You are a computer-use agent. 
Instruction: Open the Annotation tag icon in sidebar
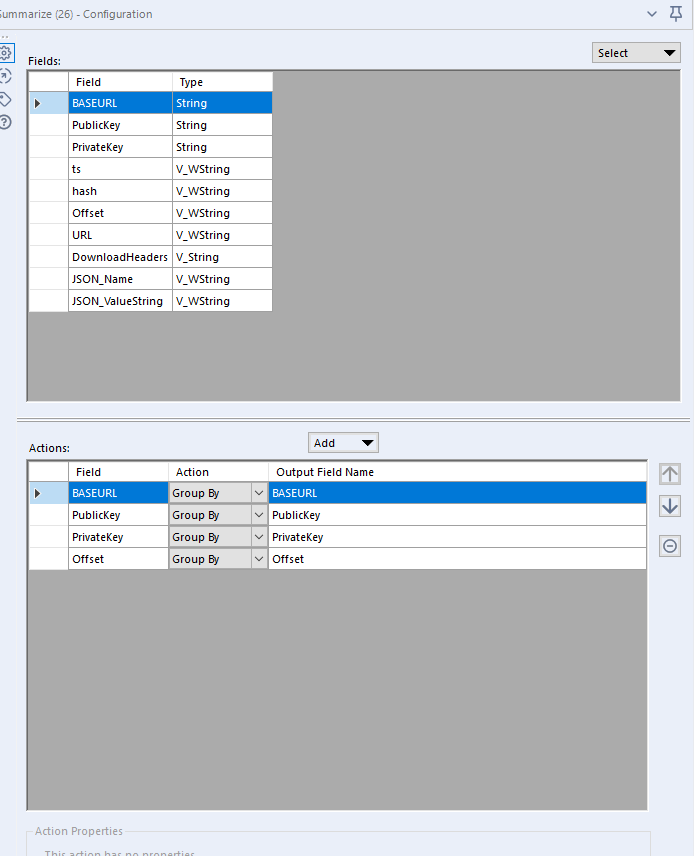point(5,99)
